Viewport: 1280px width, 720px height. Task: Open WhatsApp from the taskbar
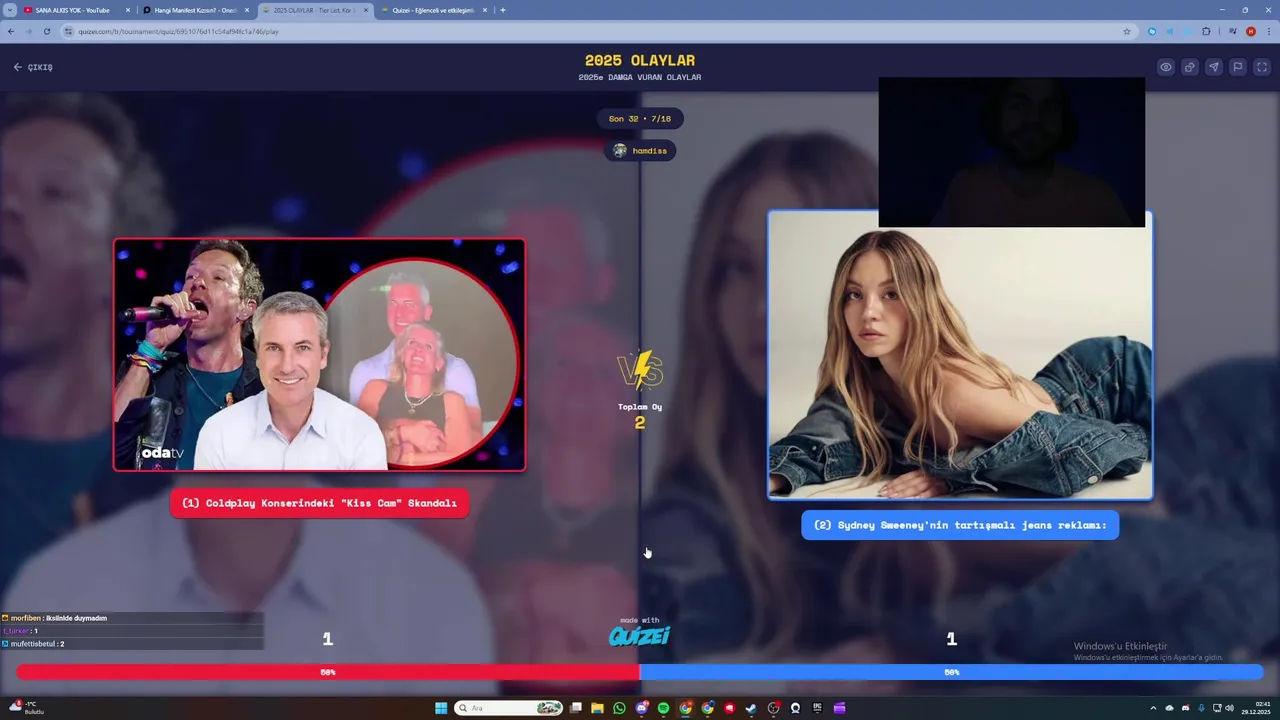tap(620, 708)
